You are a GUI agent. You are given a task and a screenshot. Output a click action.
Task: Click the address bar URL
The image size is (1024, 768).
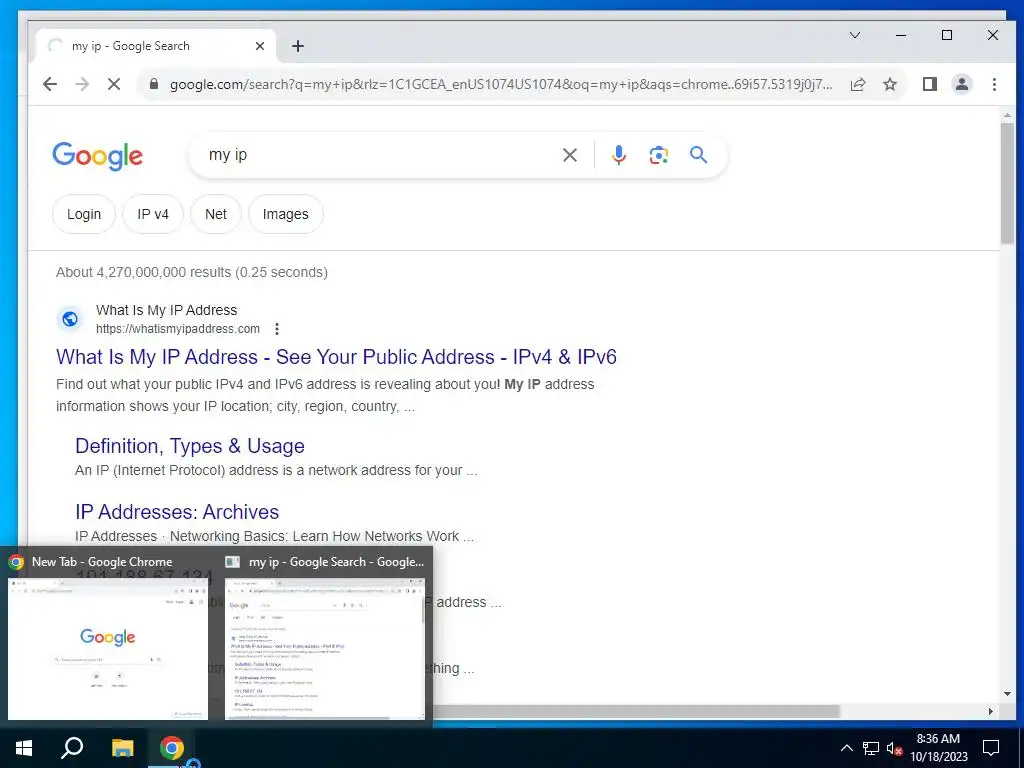click(501, 84)
